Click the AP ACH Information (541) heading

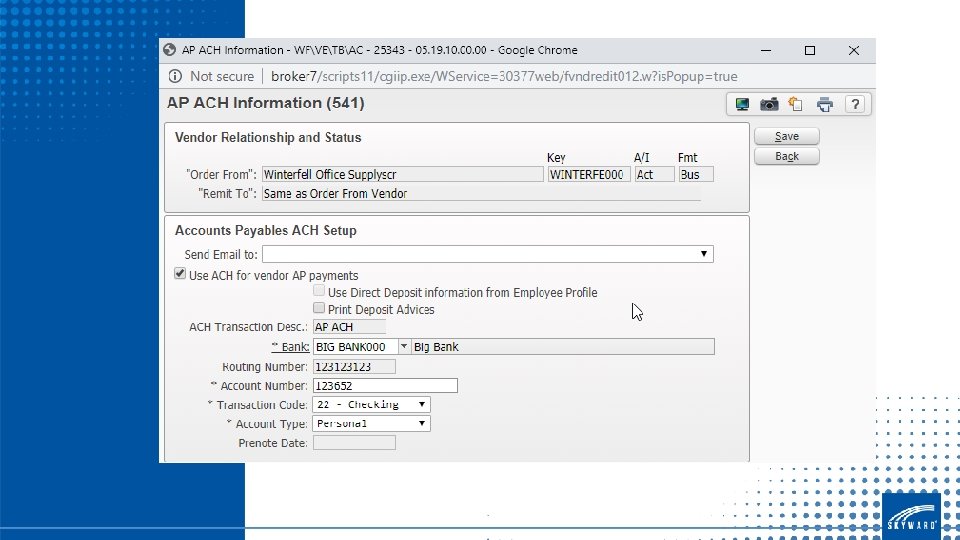point(266,103)
